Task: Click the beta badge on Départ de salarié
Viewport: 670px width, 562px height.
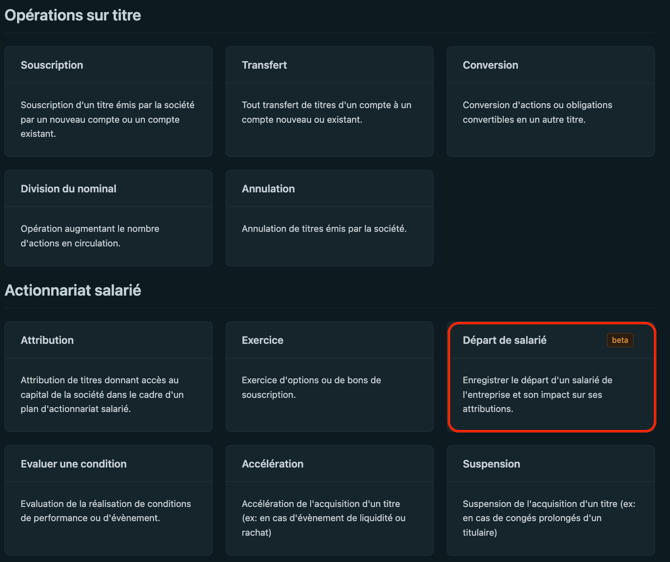Action: [620, 340]
